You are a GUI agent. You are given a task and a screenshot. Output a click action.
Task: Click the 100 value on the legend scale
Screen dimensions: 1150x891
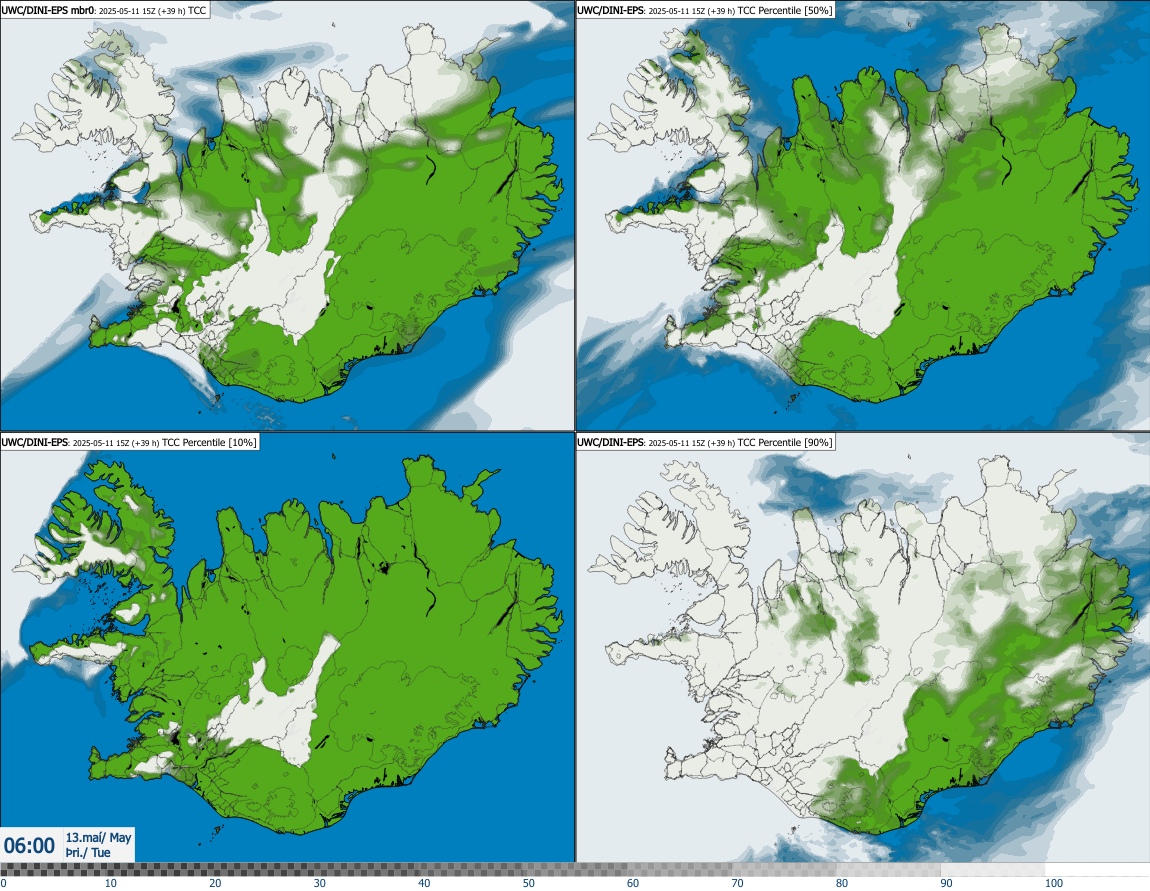[1054, 883]
